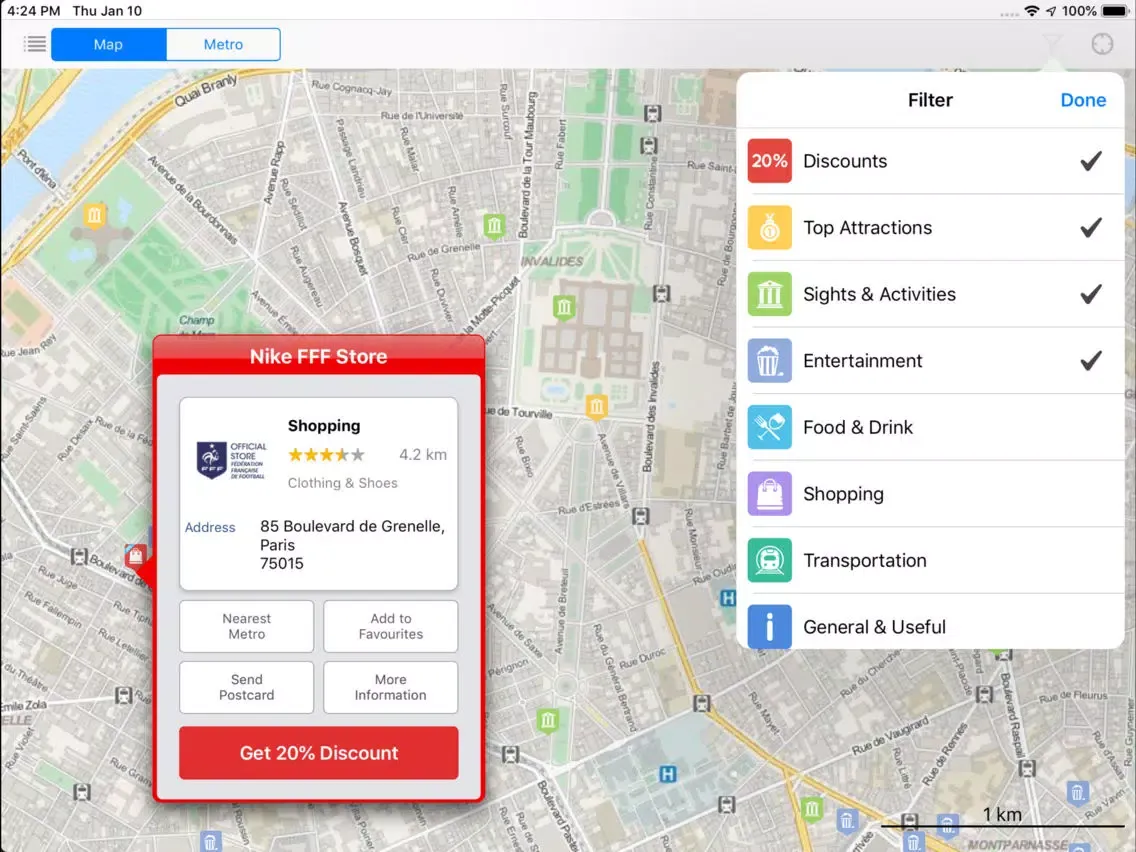Click the star rating of the store

point(326,455)
